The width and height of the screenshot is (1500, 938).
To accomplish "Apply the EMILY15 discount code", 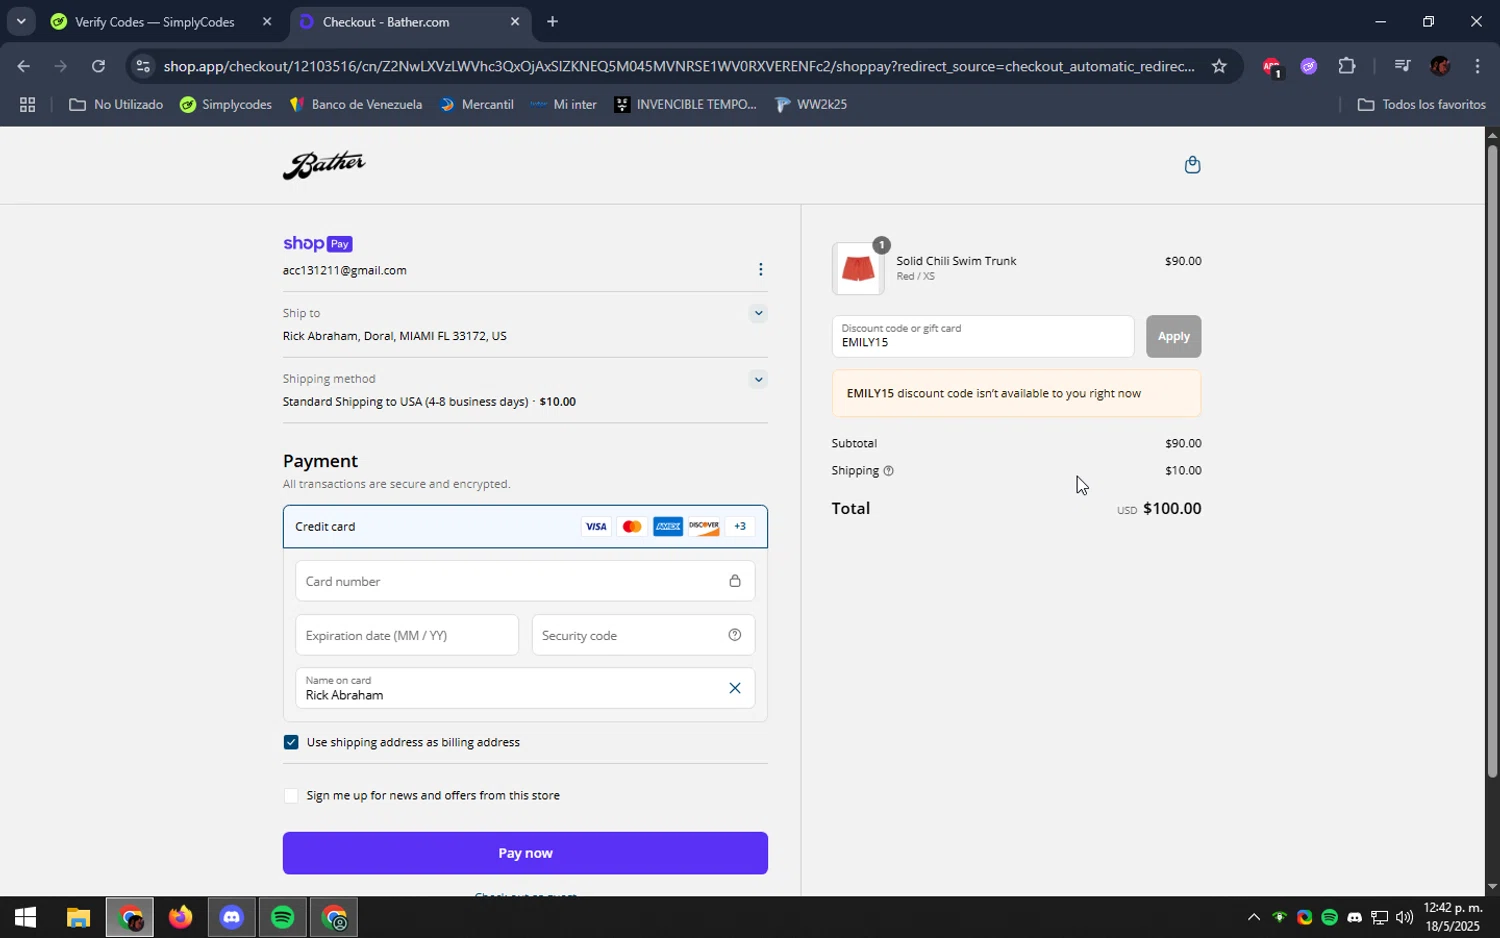I will (x=1173, y=336).
